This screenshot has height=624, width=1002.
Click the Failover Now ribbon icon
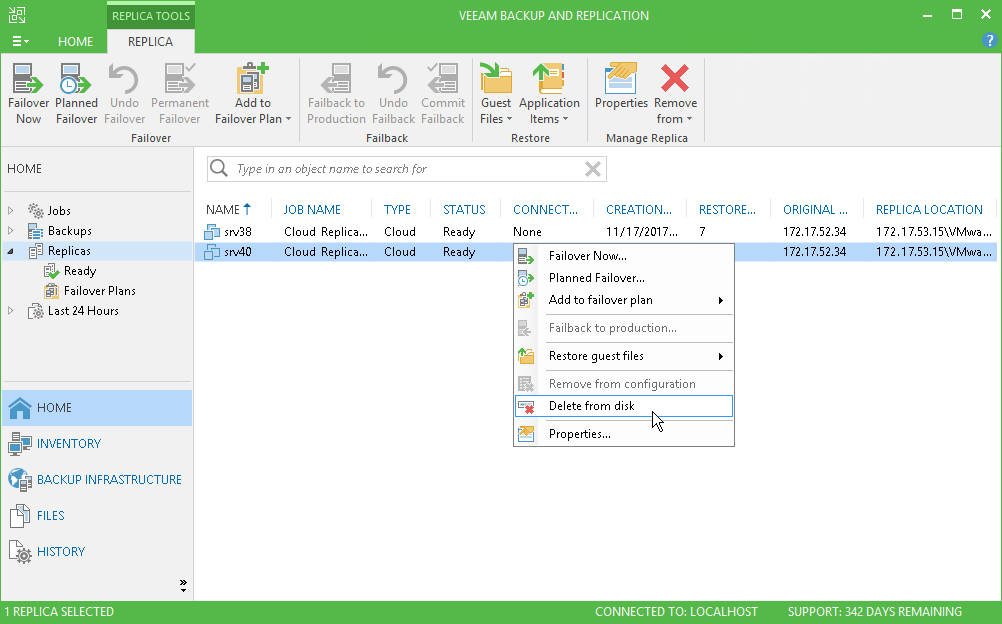tap(28, 95)
